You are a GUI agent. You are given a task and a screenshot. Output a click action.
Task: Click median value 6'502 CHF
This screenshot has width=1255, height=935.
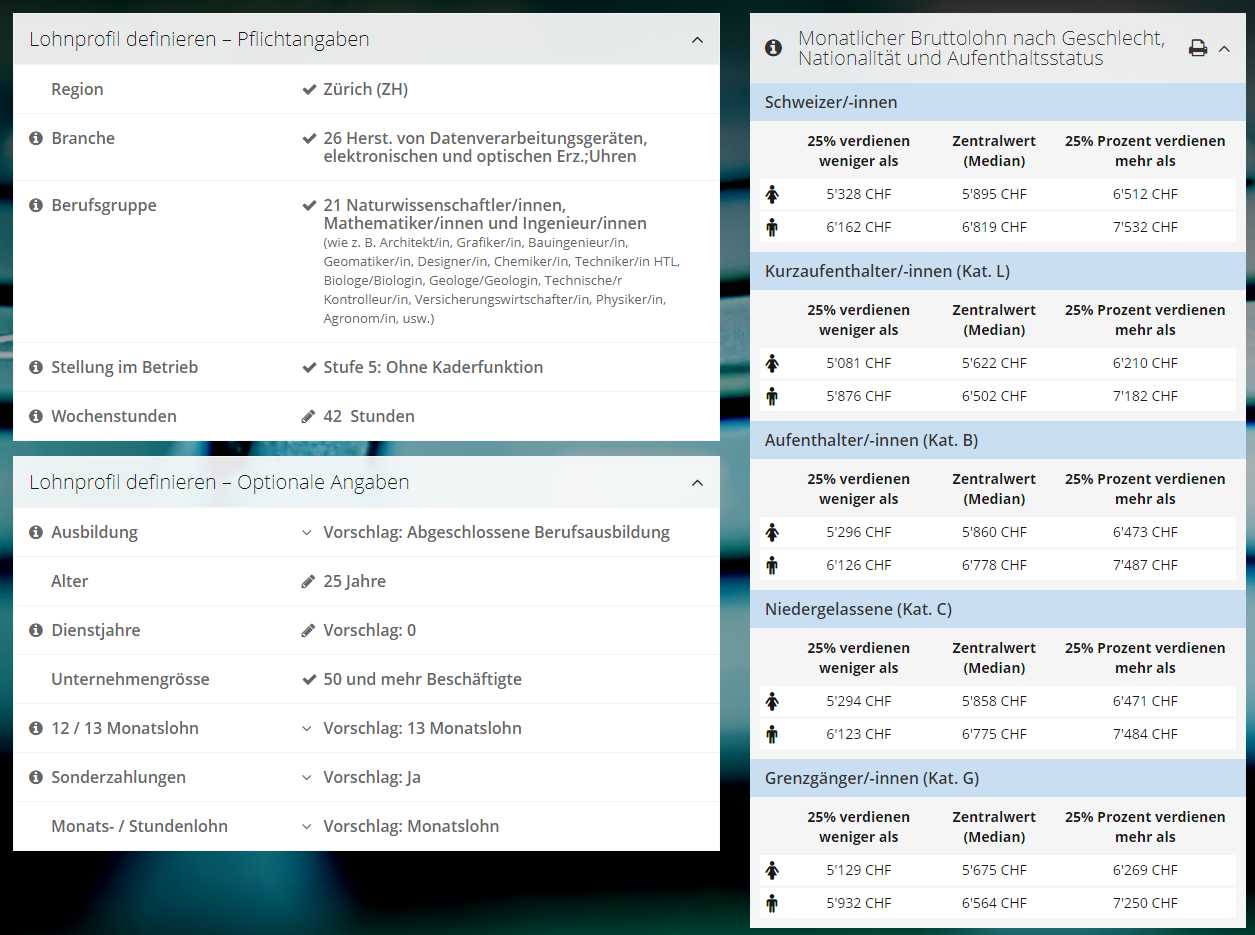[994, 396]
